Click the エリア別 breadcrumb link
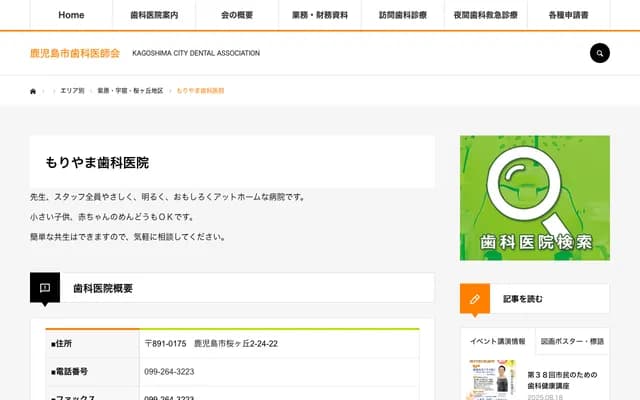 [x=72, y=91]
